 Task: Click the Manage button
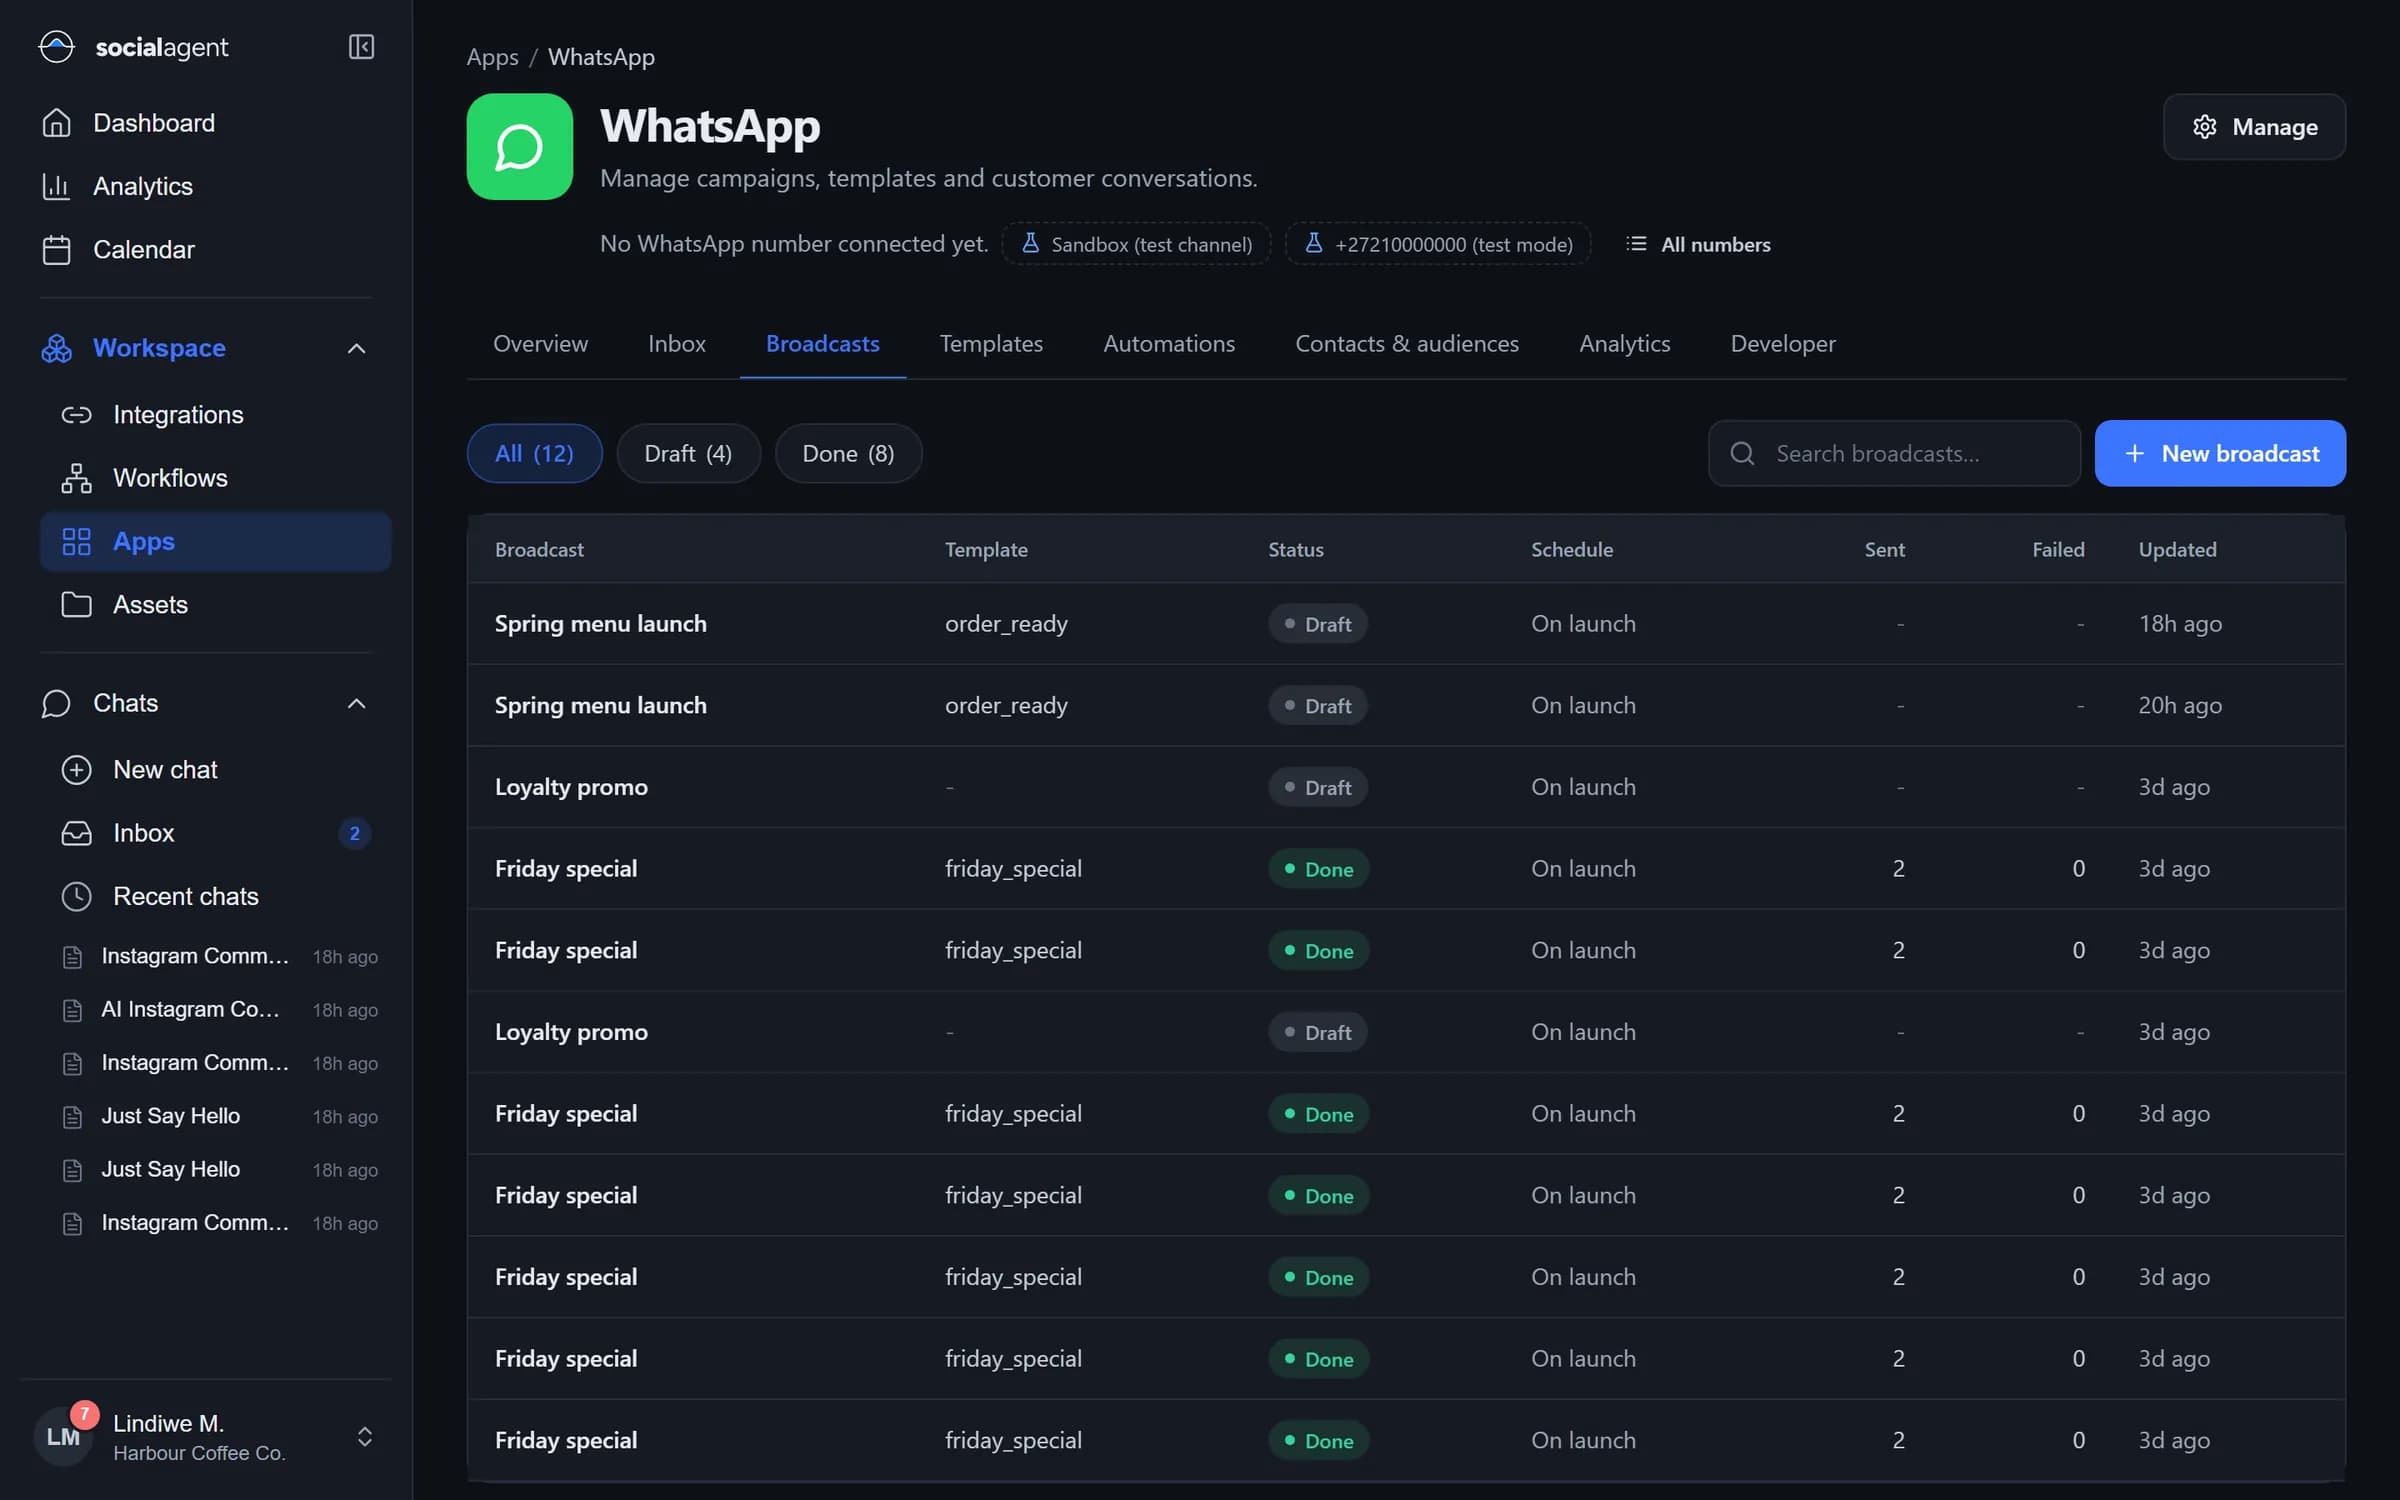(2254, 127)
